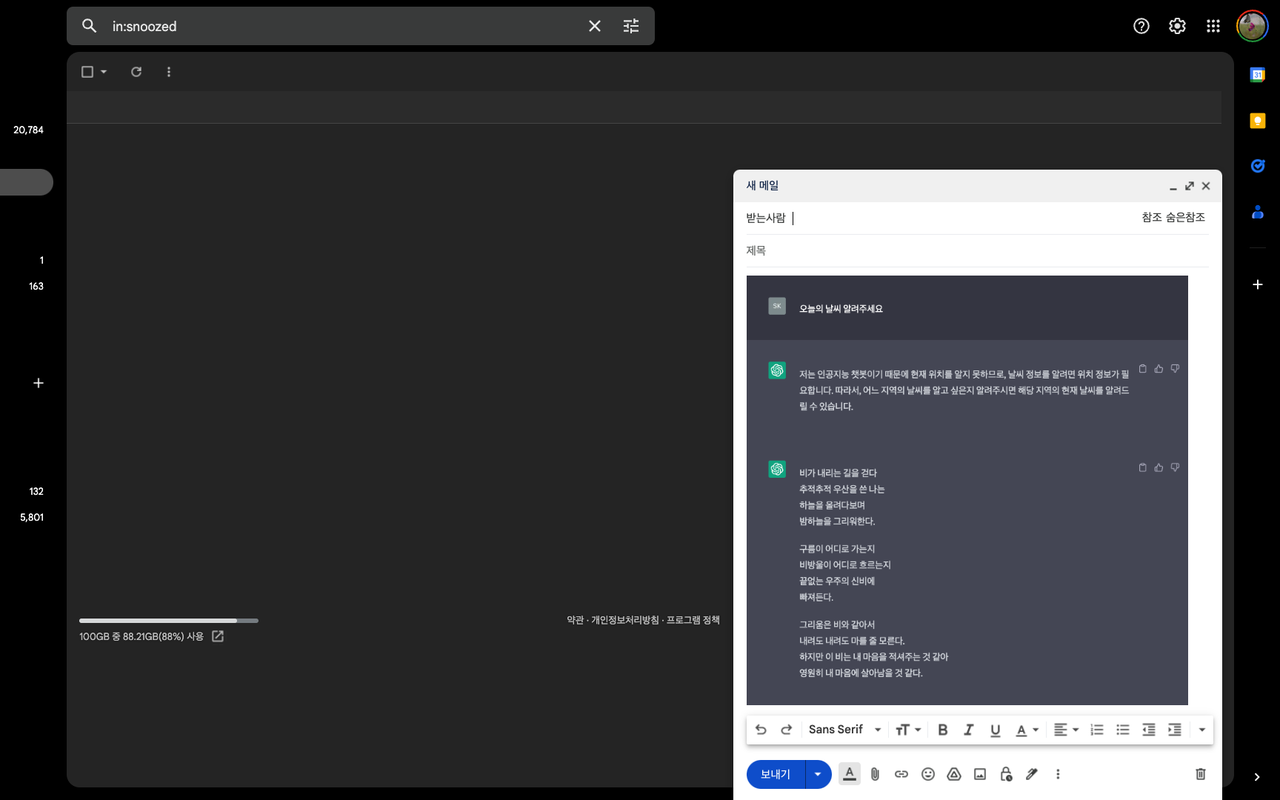The height and width of the screenshot is (800, 1280).
Task: Open Google apps grid
Action: (x=1213, y=26)
